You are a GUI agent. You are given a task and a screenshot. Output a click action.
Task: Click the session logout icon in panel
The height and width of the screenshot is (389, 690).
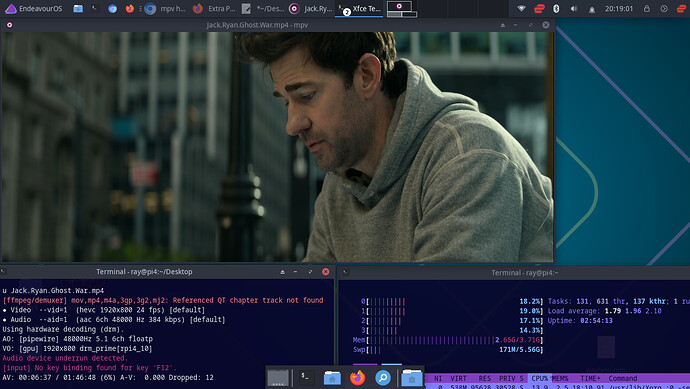tap(664, 8)
